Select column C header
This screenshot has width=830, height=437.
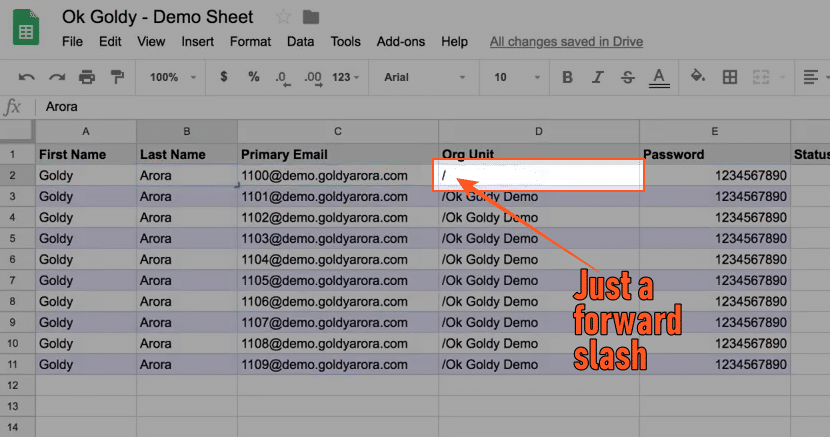coord(338,131)
